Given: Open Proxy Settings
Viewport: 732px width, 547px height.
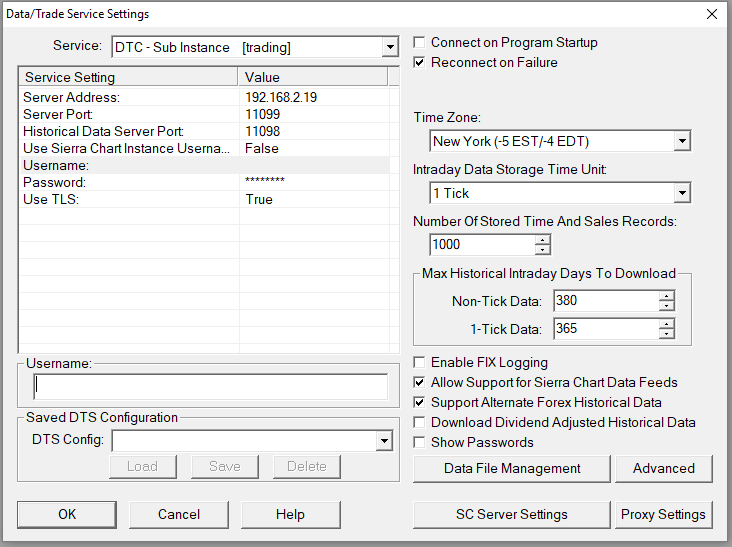Looking at the screenshot, I should (663, 514).
